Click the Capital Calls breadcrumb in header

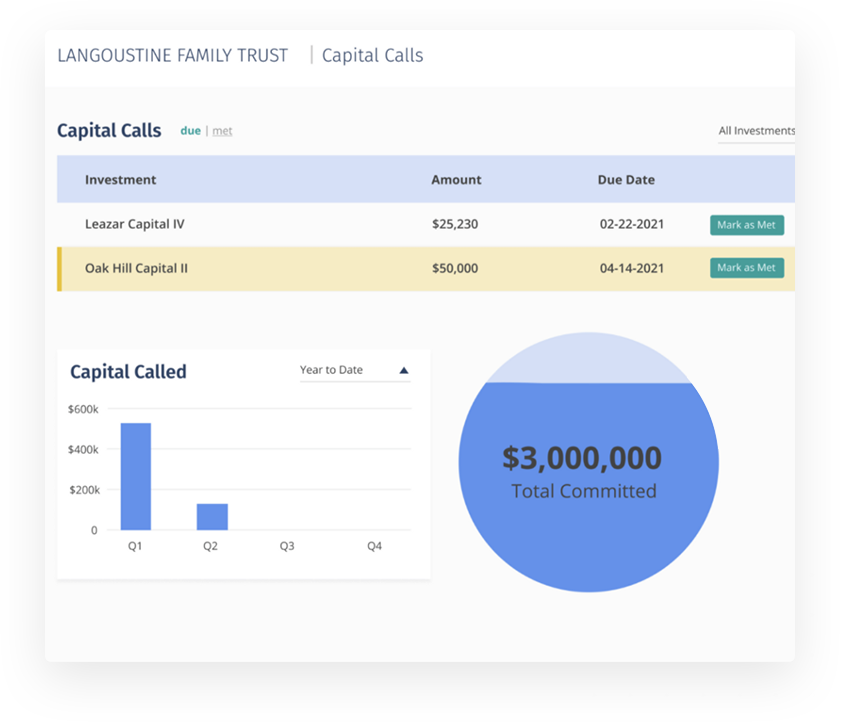click(x=372, y=55)
